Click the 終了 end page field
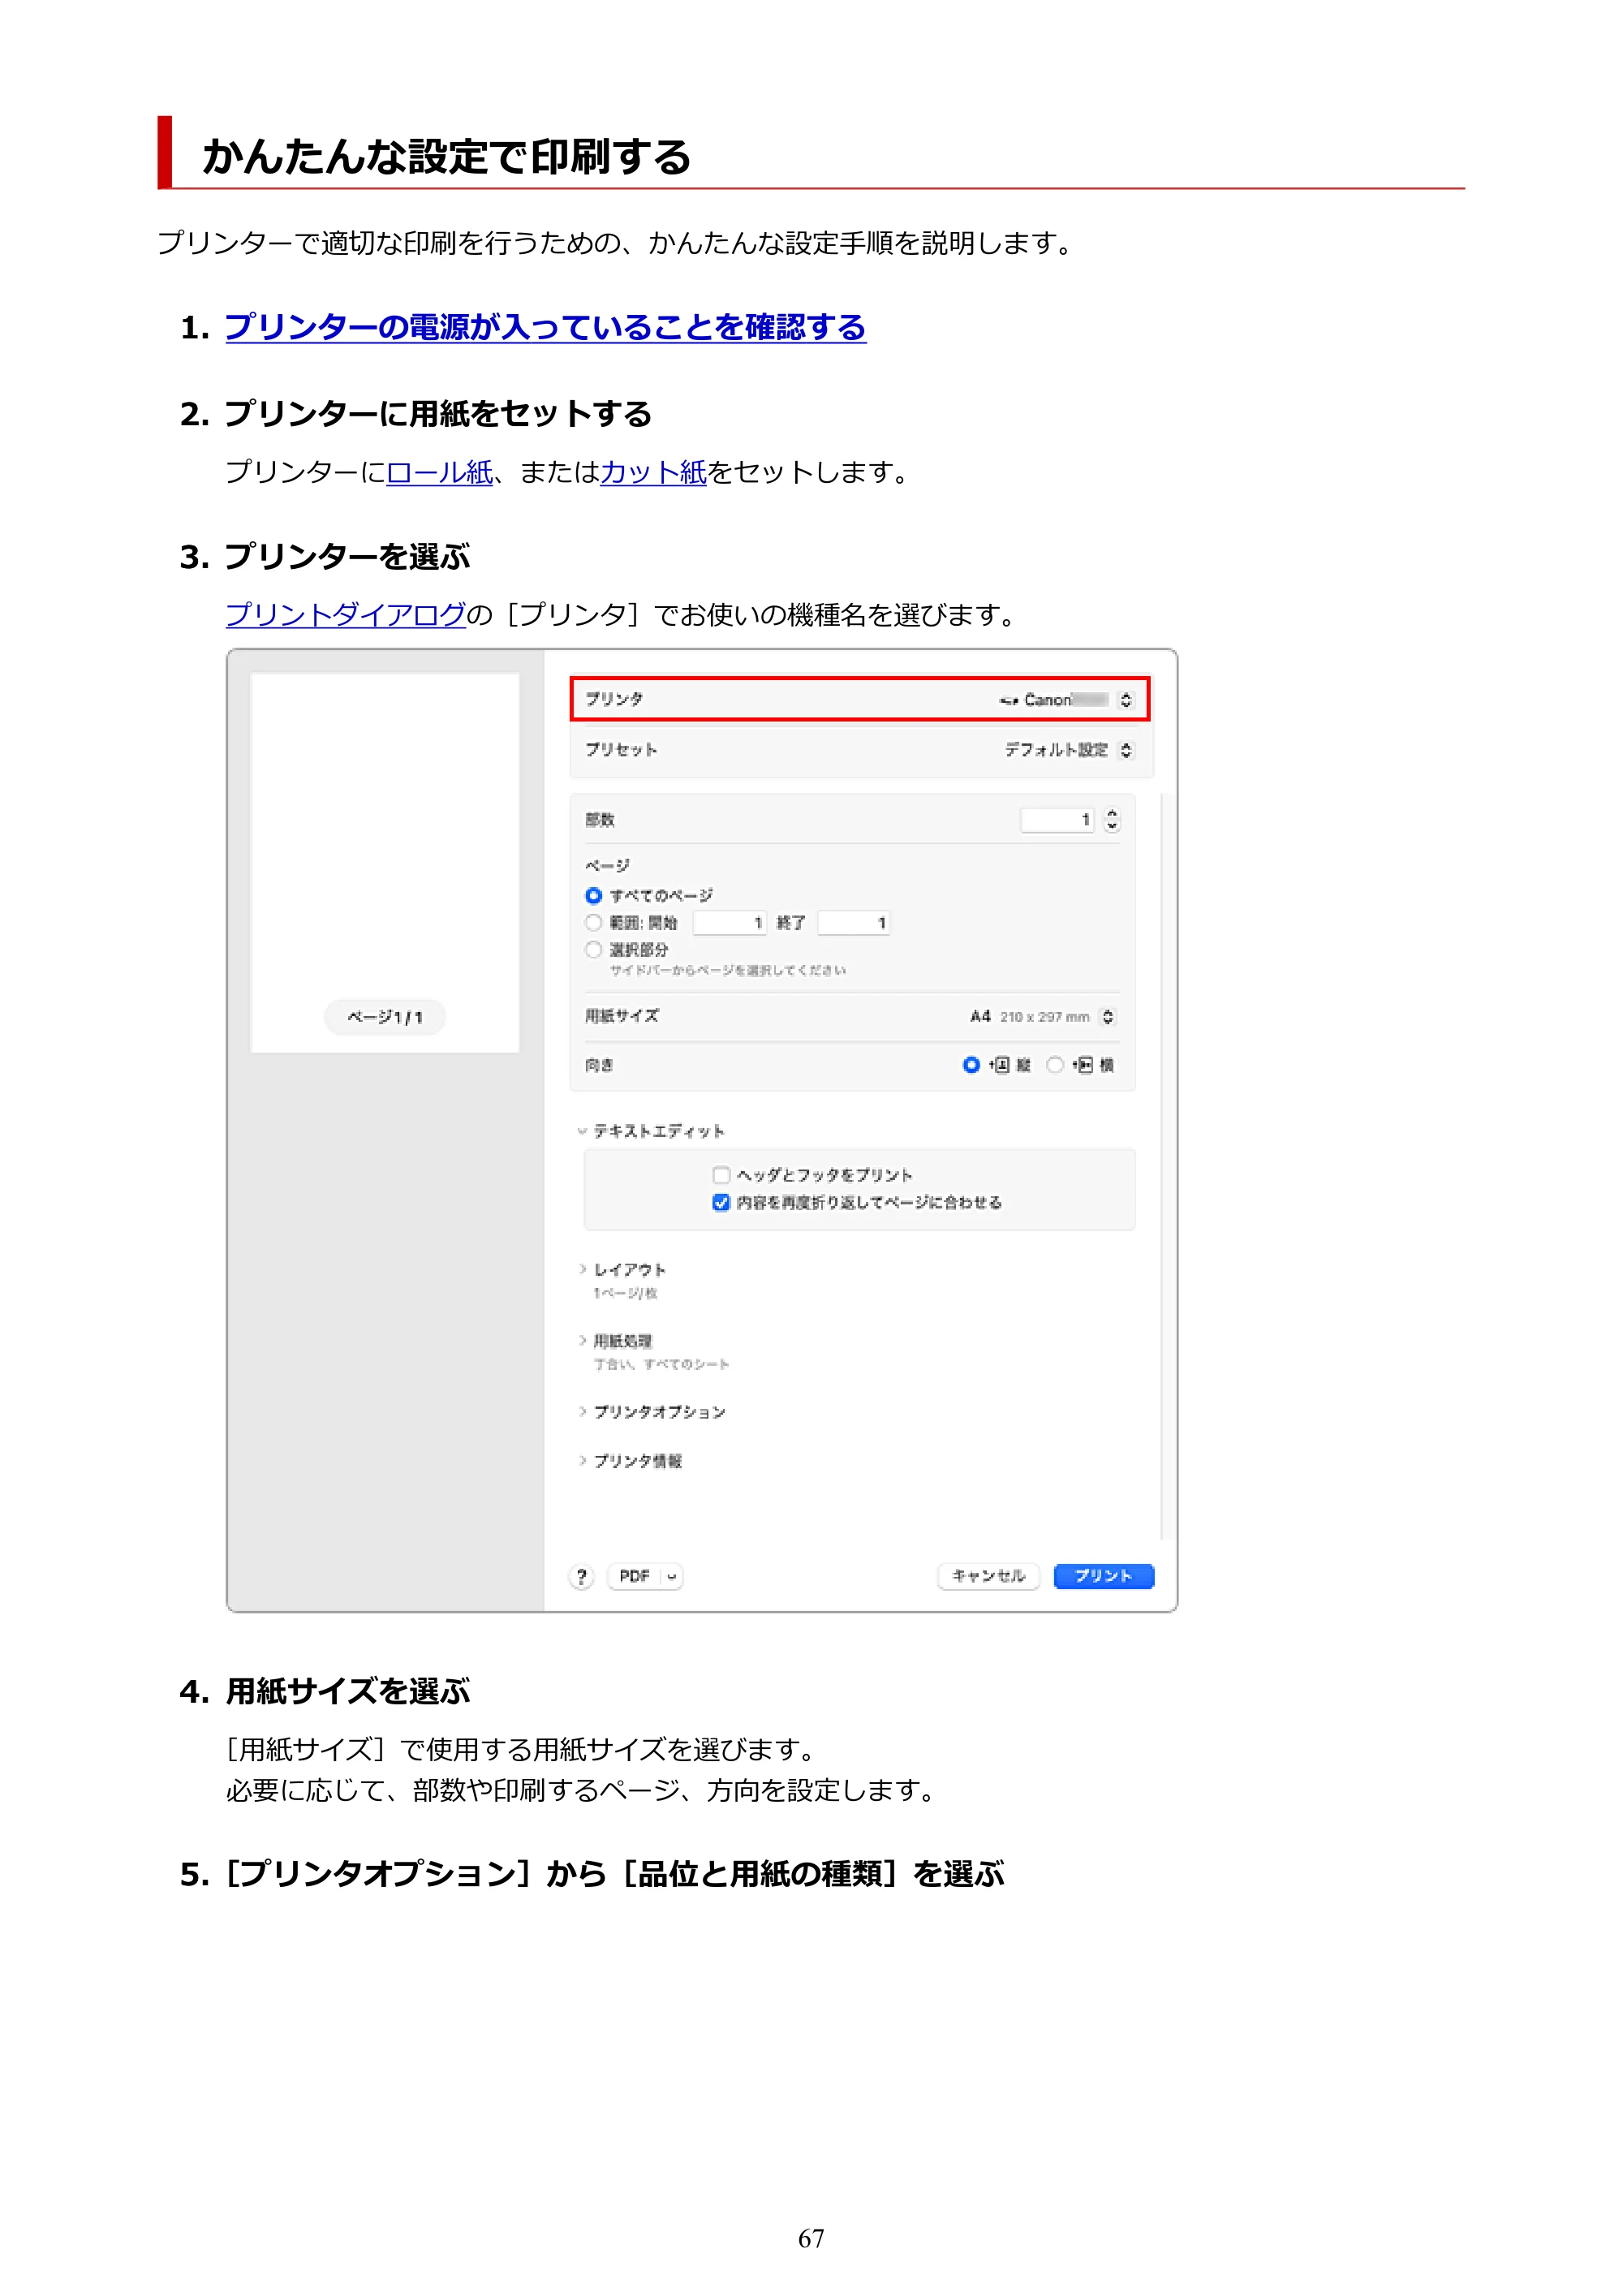The height and width of the screenshot is (2296, 1623). (853, 922)
